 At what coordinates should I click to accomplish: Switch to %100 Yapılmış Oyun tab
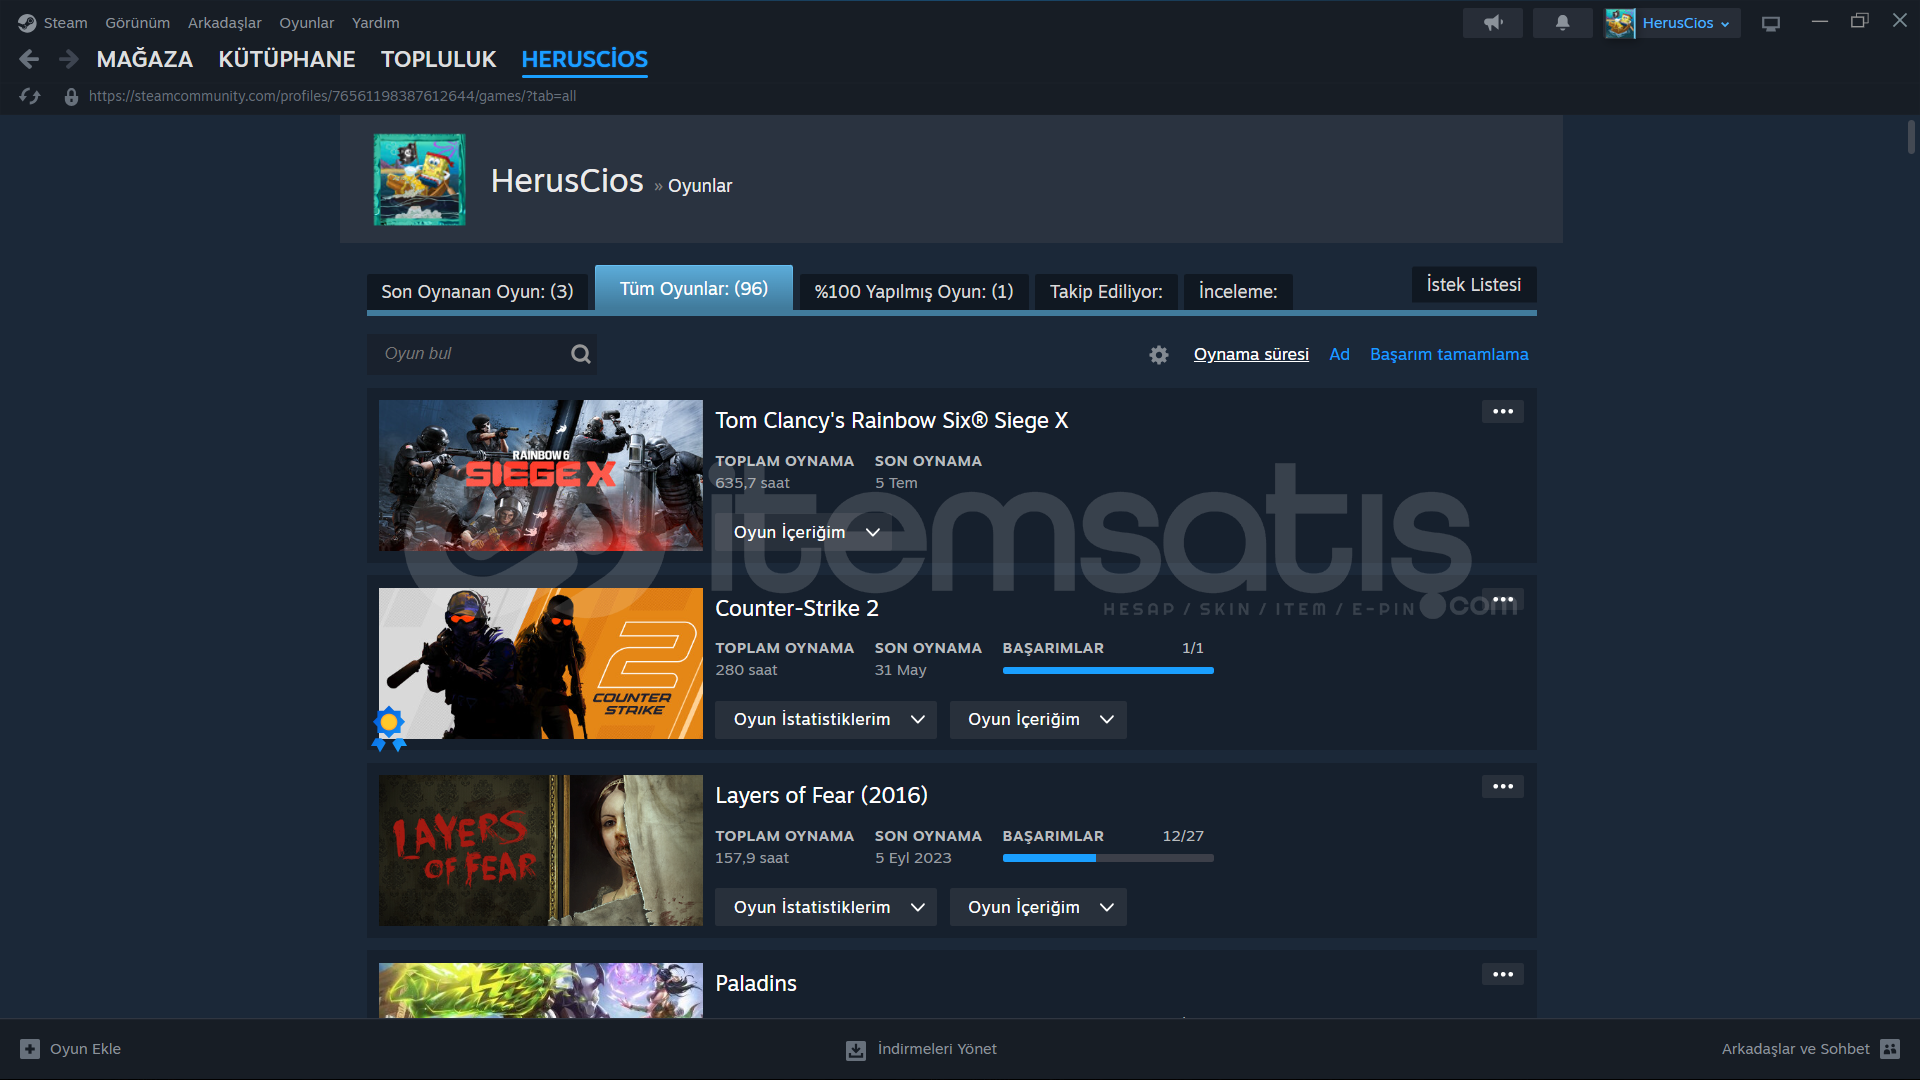(x=914, y=292)
